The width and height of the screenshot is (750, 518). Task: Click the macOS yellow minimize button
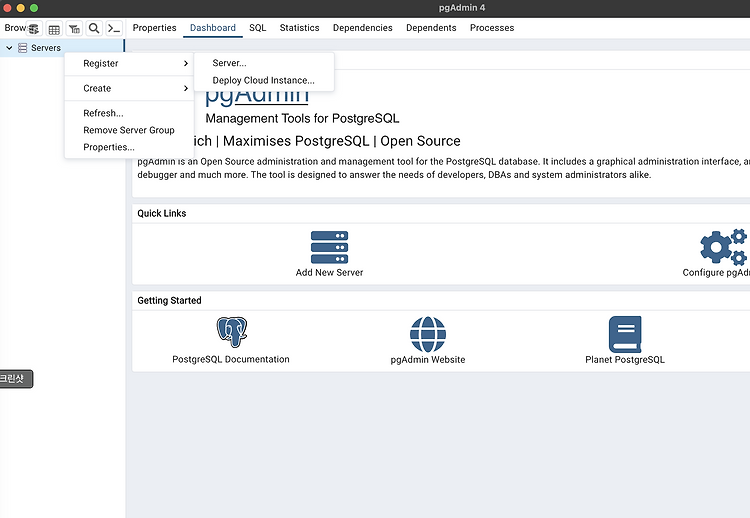[x=21, y=8]
